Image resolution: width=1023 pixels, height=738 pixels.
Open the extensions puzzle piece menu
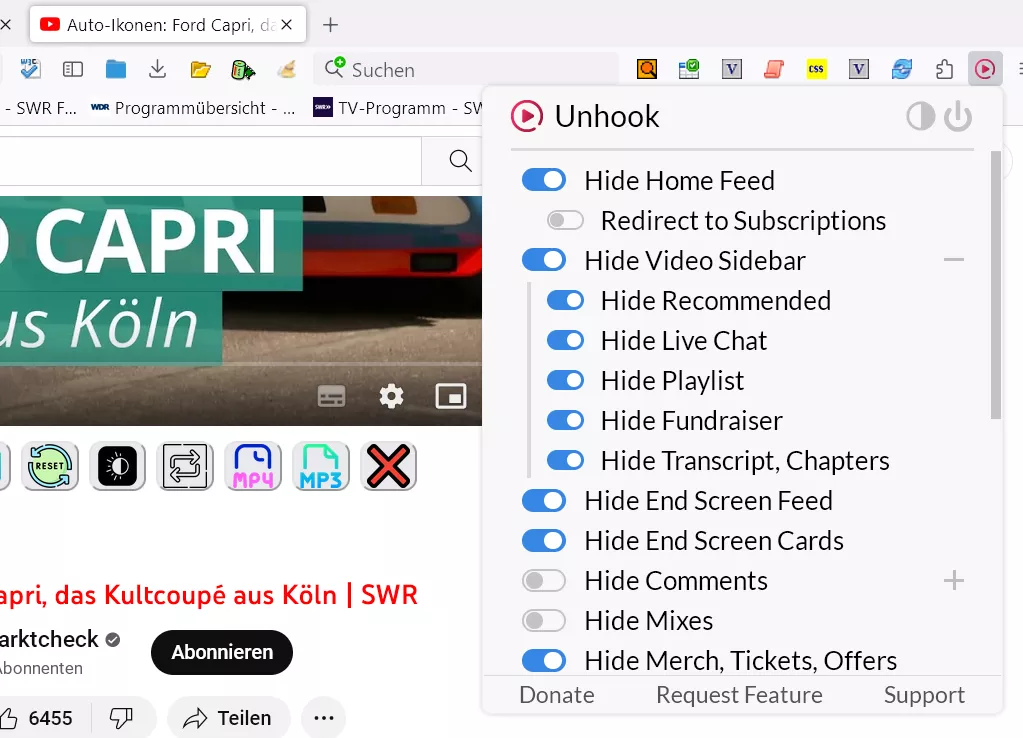(x=944, y=69)
